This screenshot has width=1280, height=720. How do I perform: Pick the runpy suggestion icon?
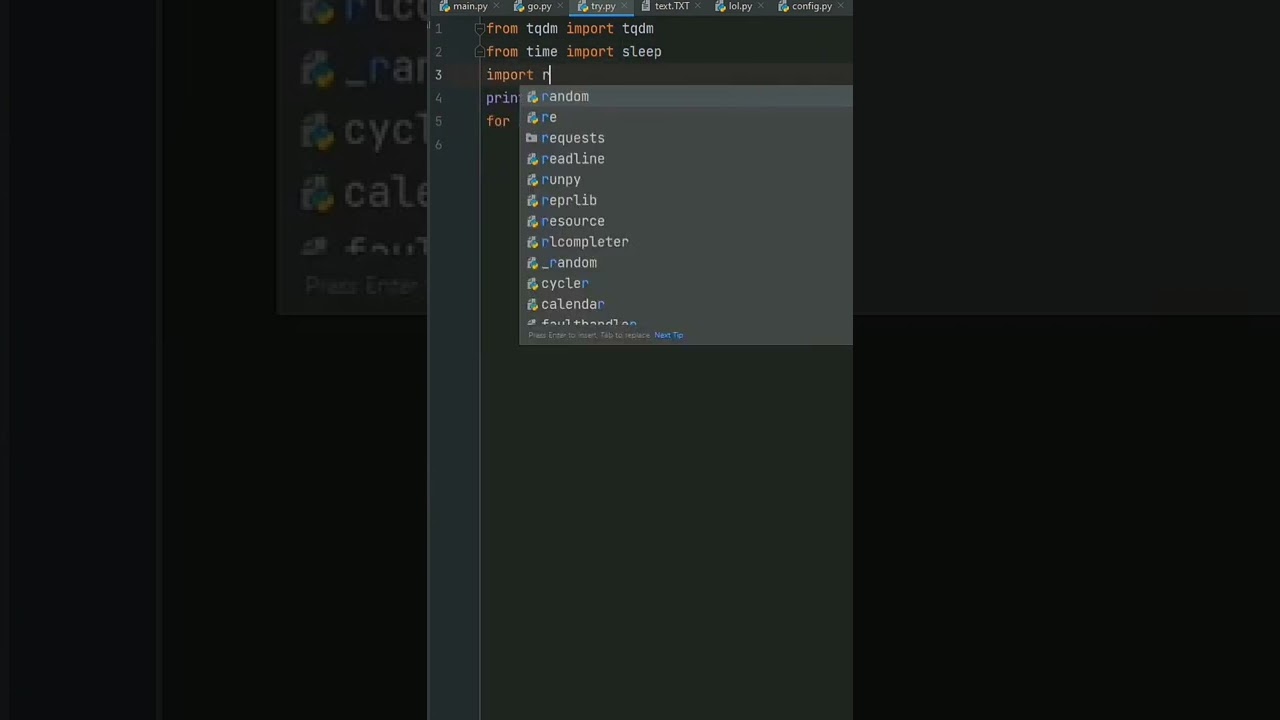(532, 180)
